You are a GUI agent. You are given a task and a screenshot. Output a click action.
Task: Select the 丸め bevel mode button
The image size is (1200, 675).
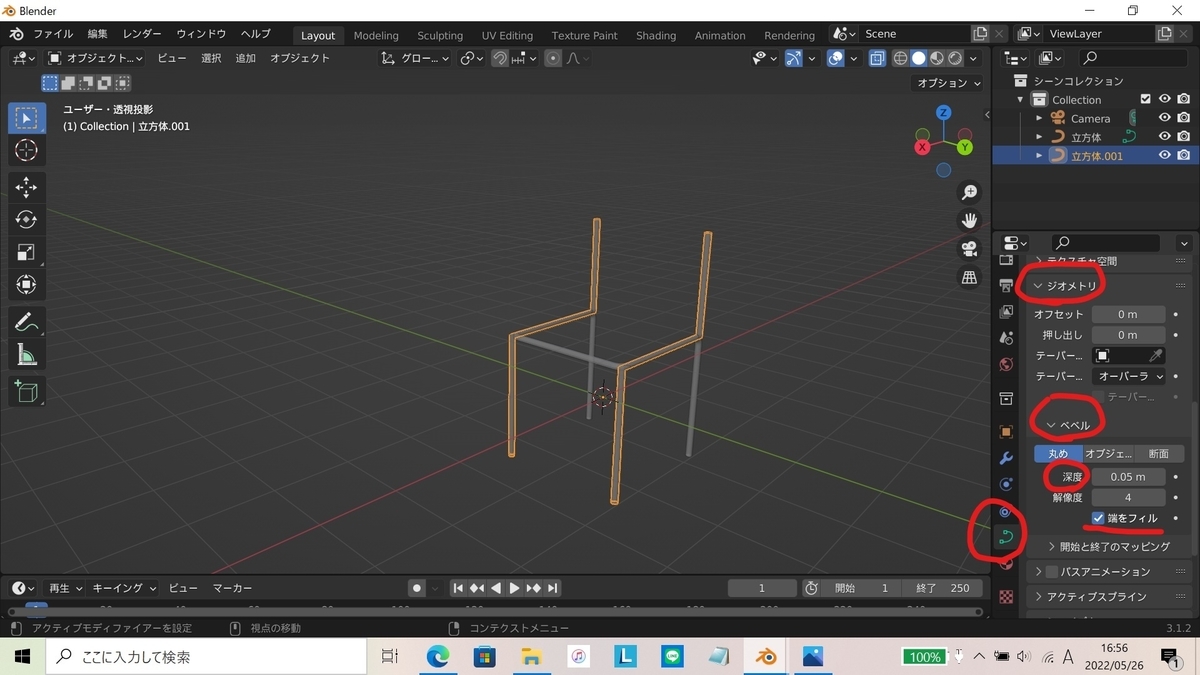pyautogui.click(x=1058, y=453)
